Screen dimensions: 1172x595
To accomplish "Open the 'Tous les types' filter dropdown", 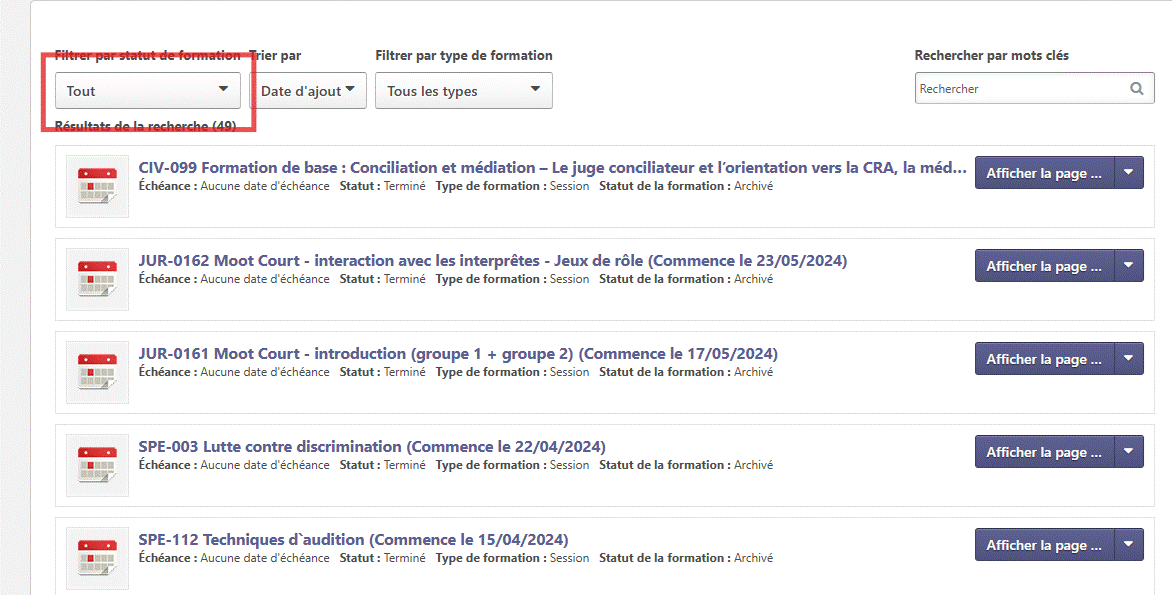I will tap(463, 90).
